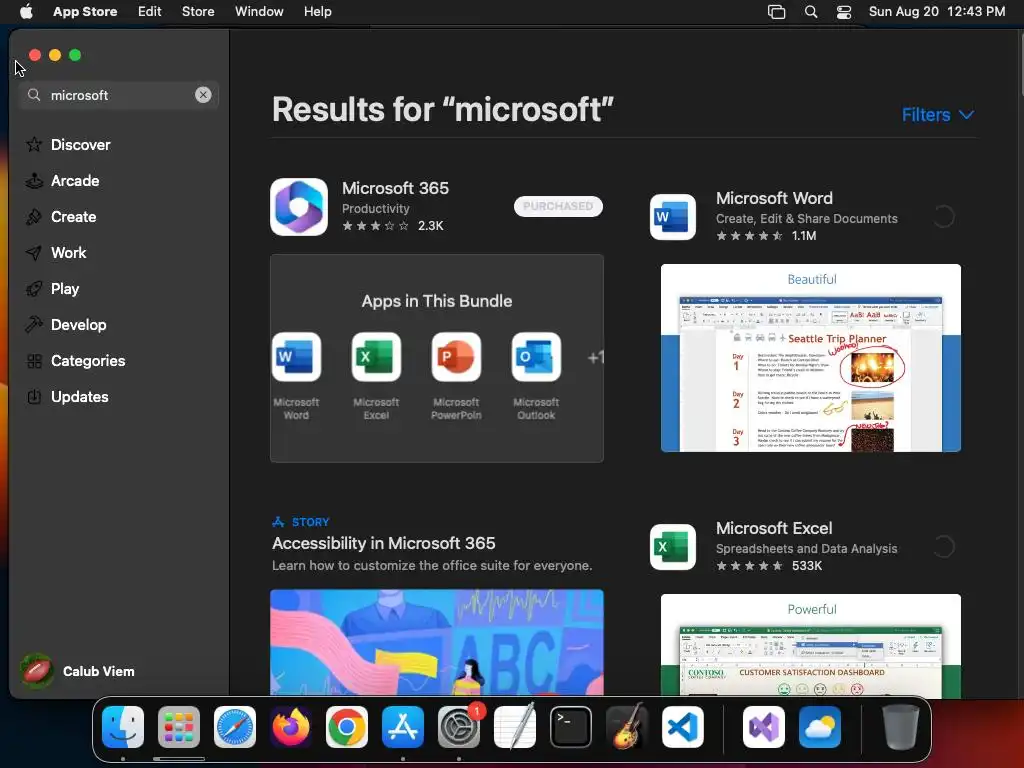Viewport: 1024px width, 768px height.
Task: Open the Arcade section
Action: 63,181
